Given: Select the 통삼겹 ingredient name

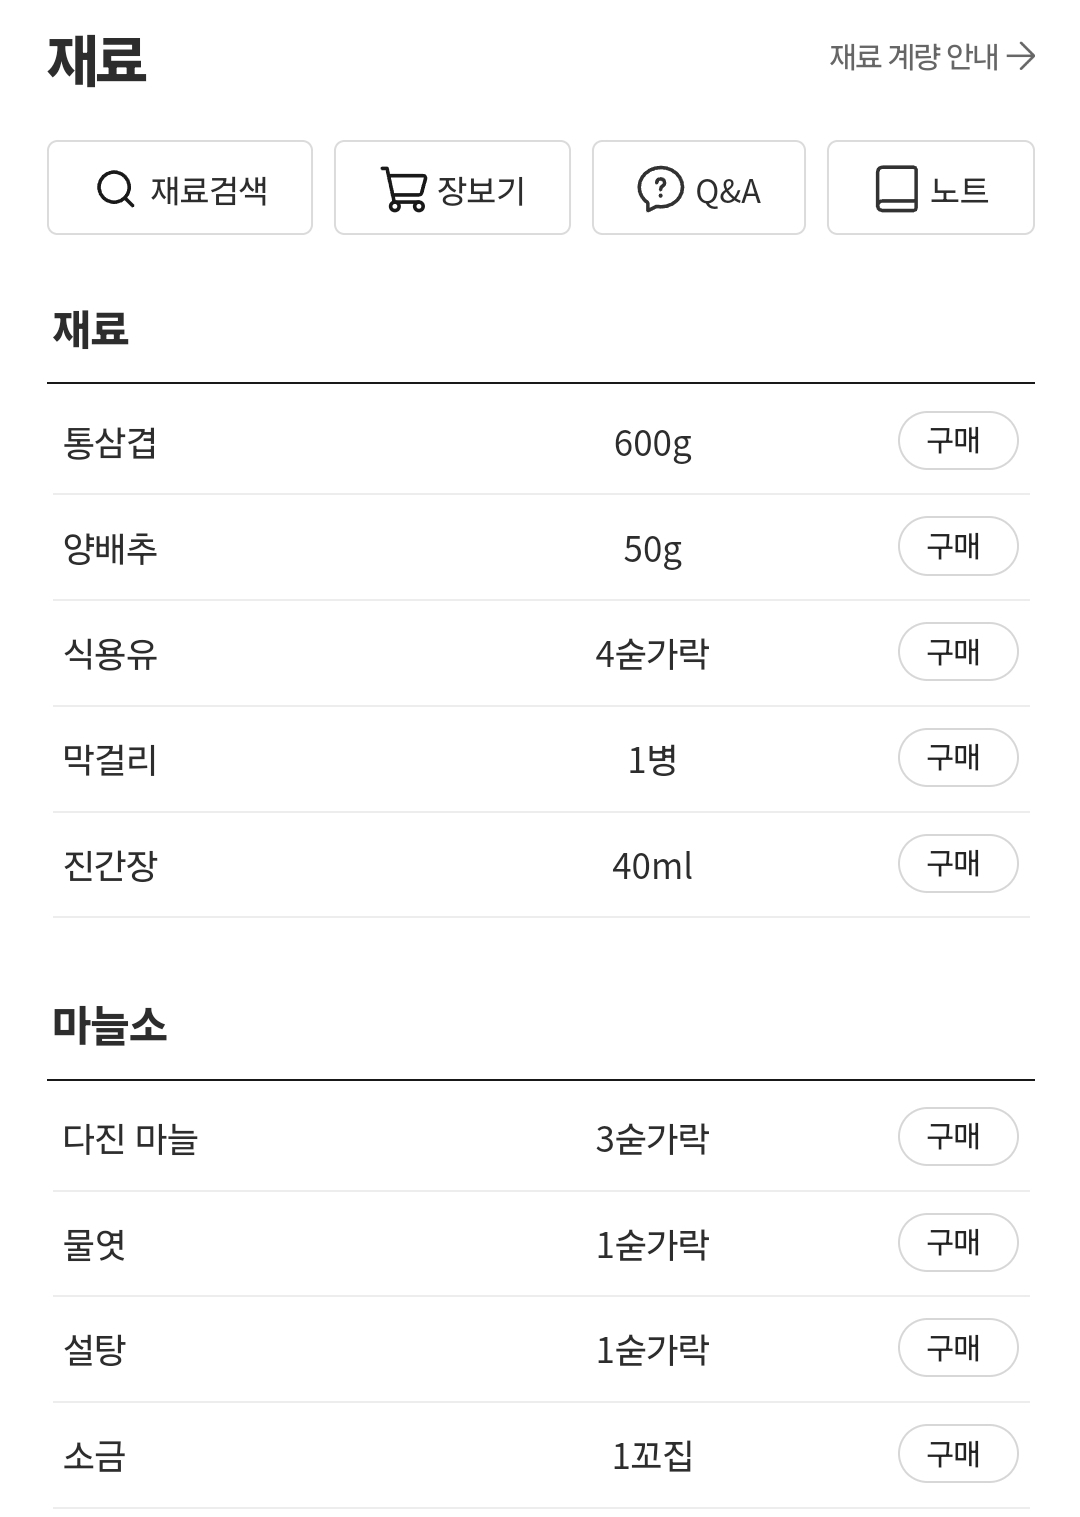Looking at the screenshot, I should [110, 442].
